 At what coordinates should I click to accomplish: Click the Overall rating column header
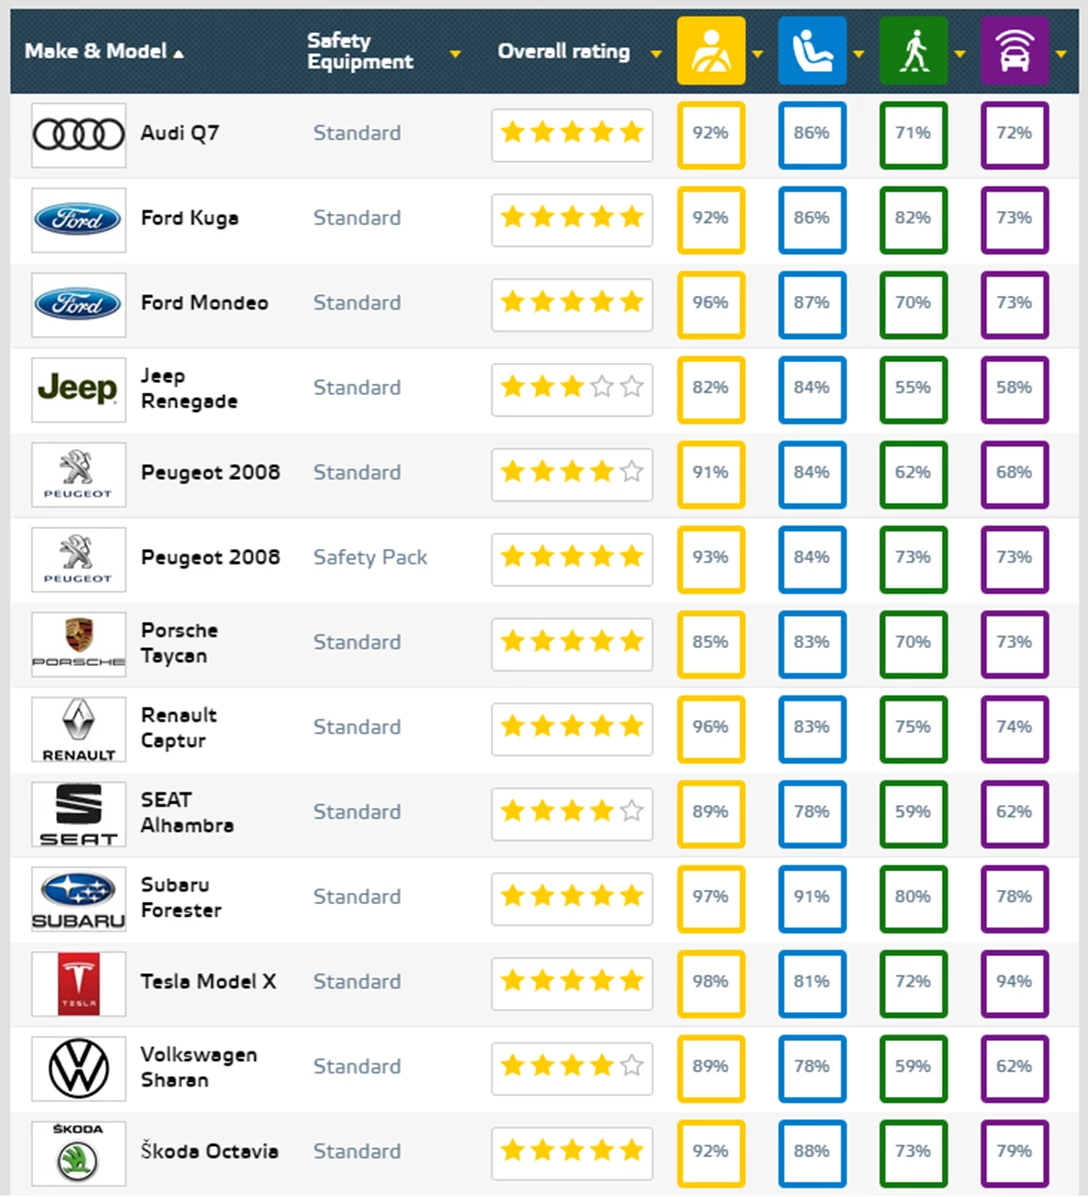point(564,51)
